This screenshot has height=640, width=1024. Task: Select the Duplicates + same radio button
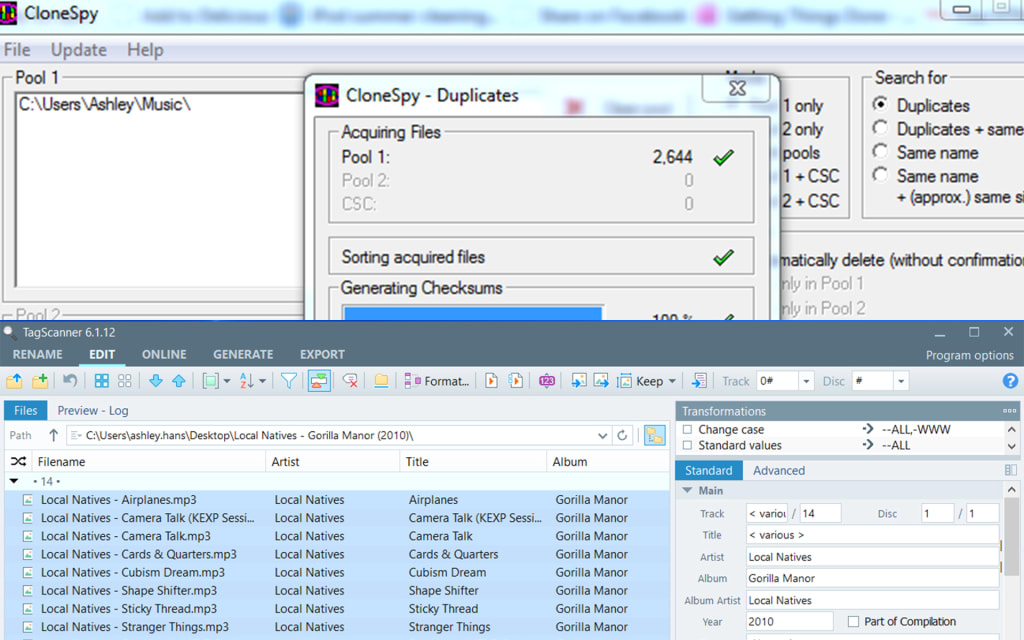(x=880, y=128)
